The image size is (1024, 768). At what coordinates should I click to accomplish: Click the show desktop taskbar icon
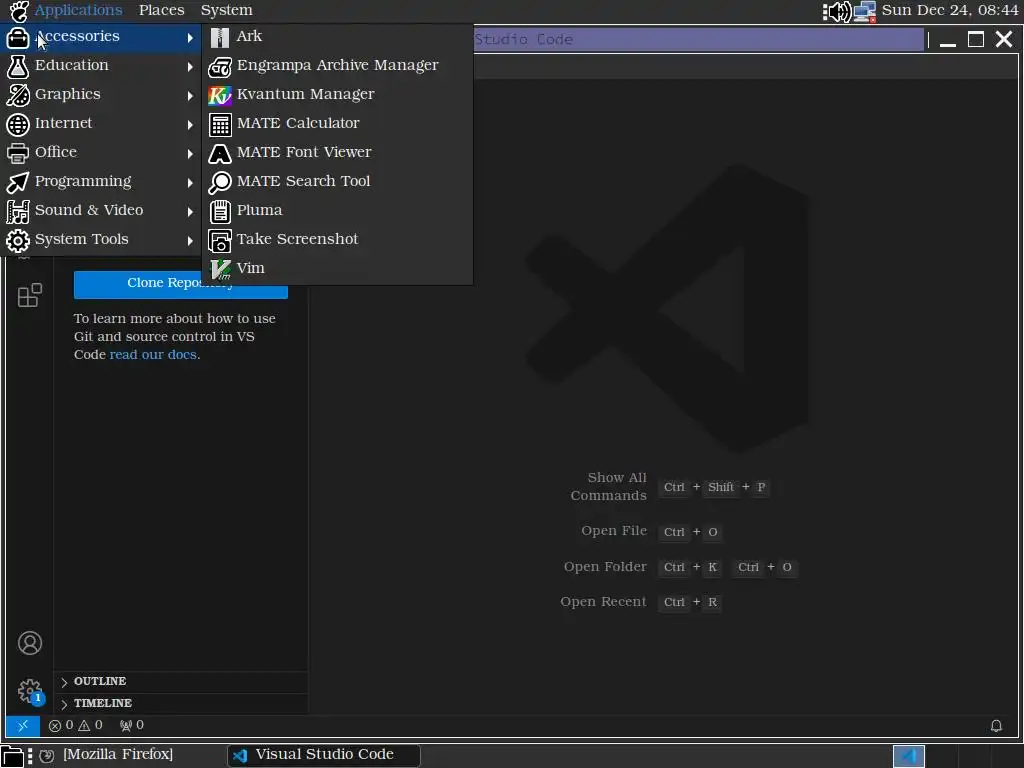click(12, 756)
